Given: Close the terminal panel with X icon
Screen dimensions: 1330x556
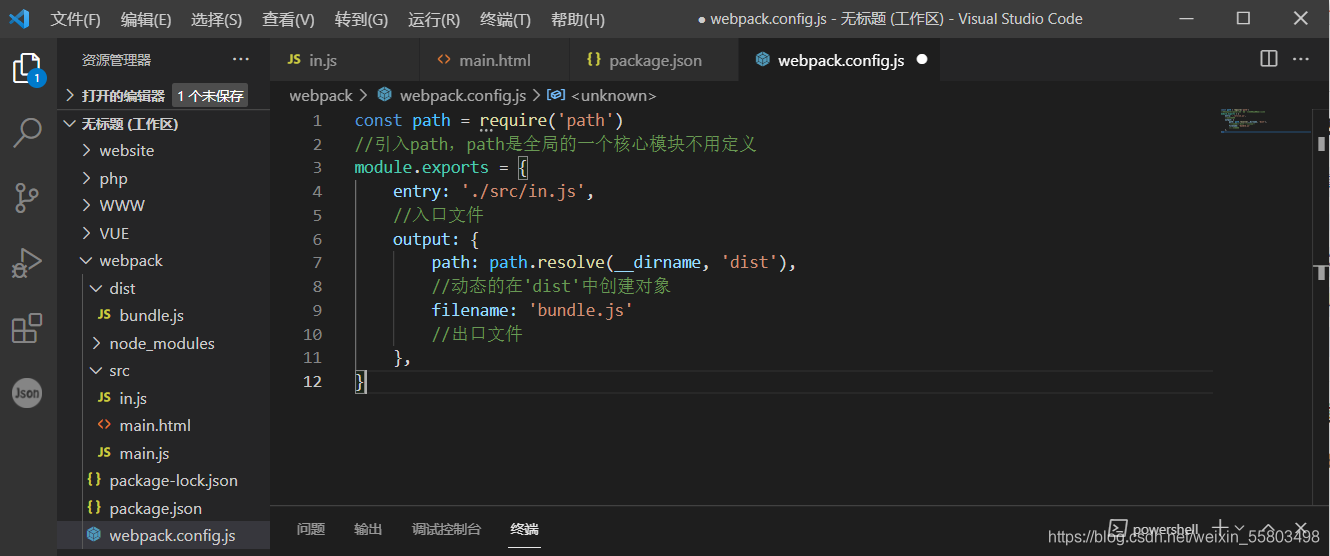Looking at the screenshot, I should point(1300,528).
